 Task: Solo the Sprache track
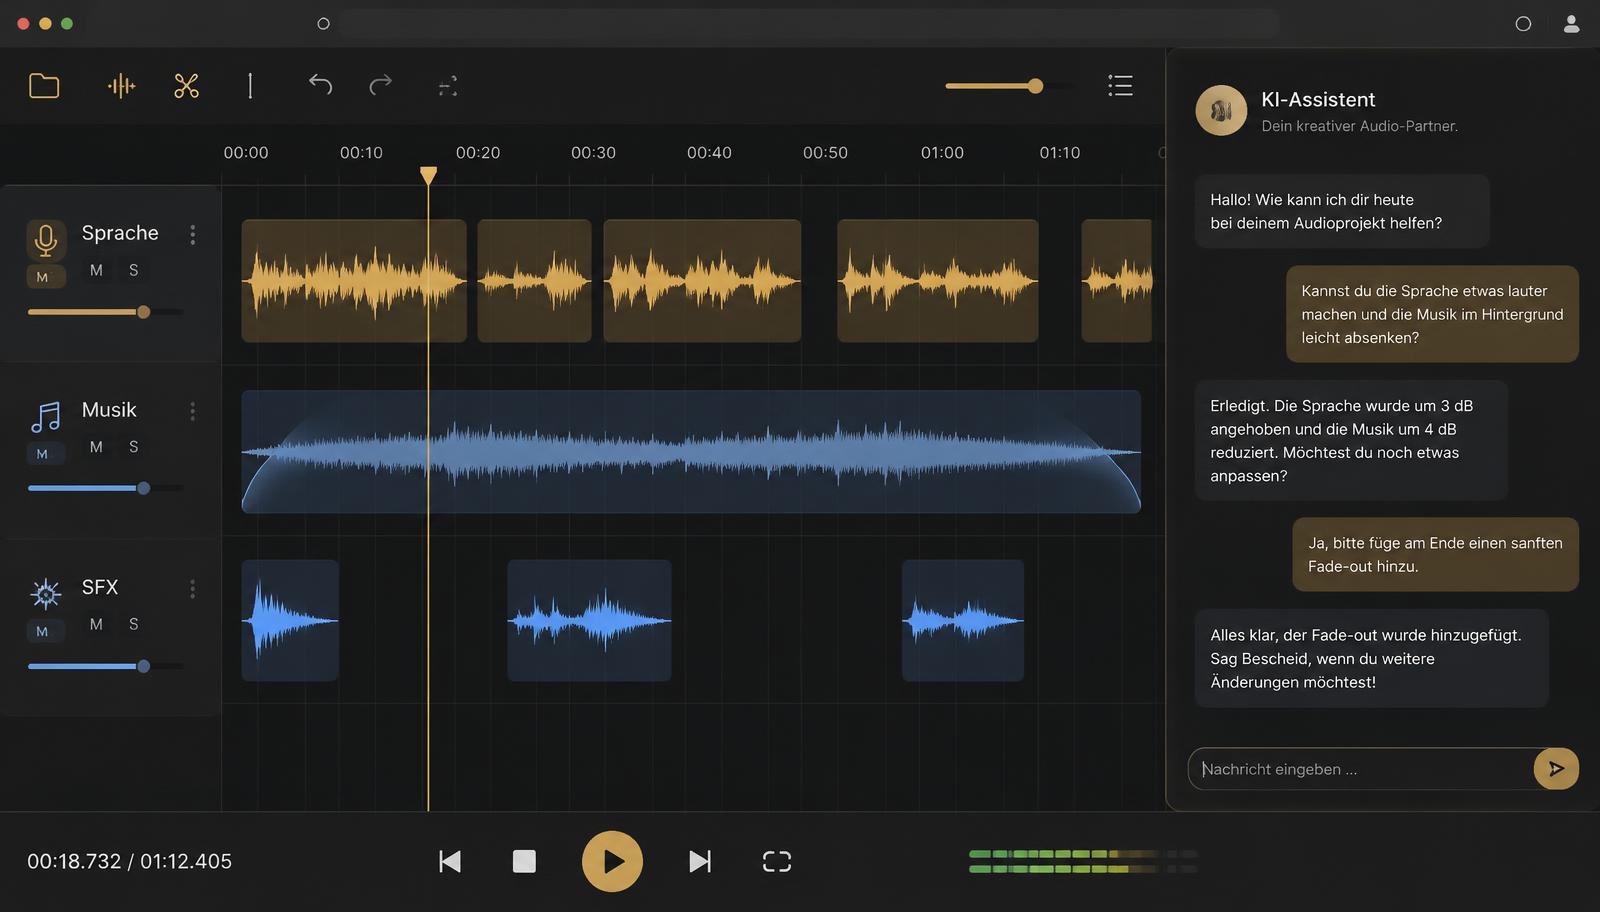point(133,270)
